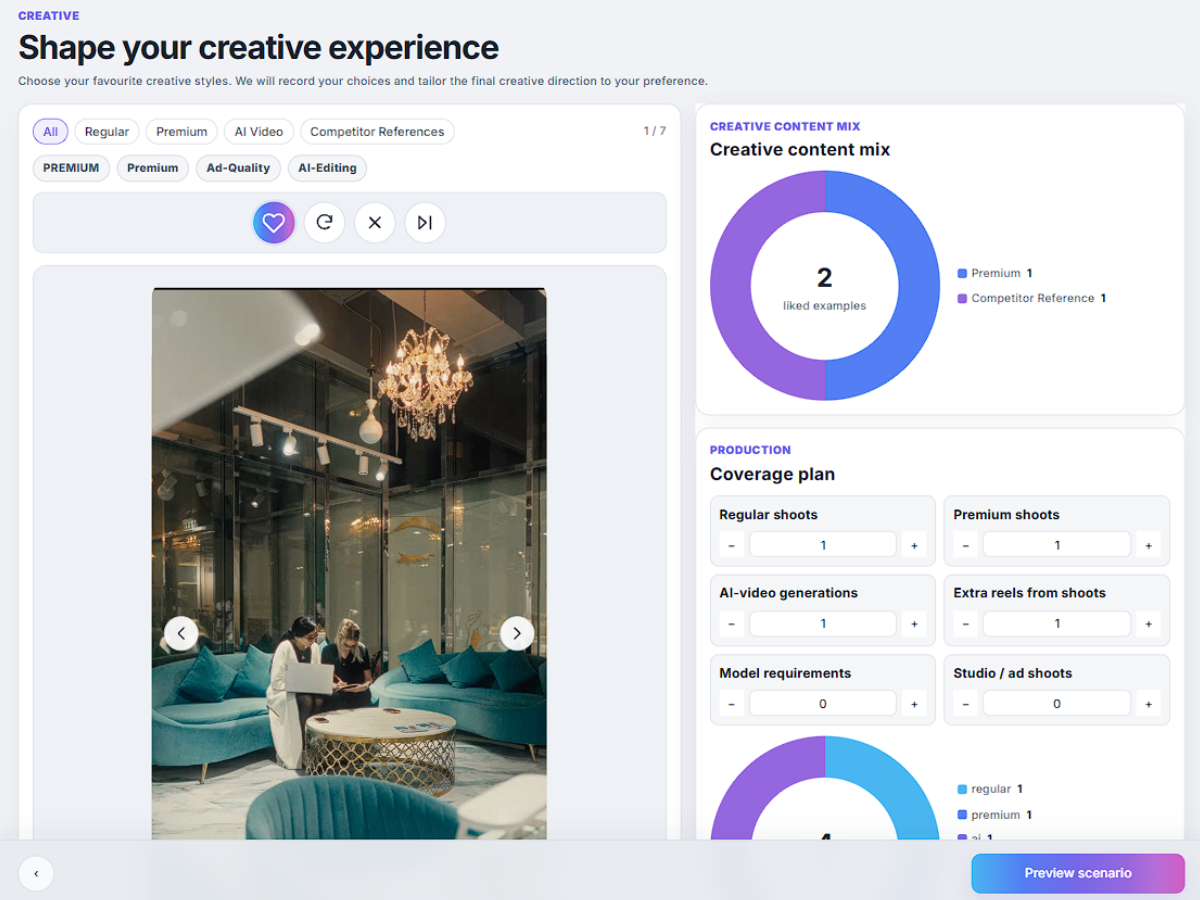Dismiss the creative with the X icon

coord(375,223)
